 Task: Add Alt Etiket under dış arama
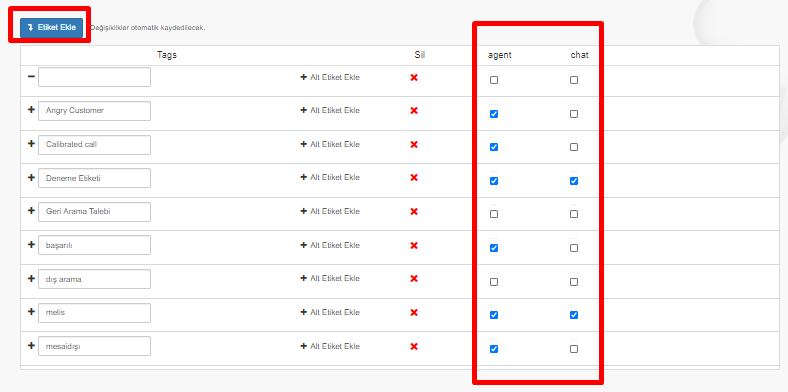point(330,278)
